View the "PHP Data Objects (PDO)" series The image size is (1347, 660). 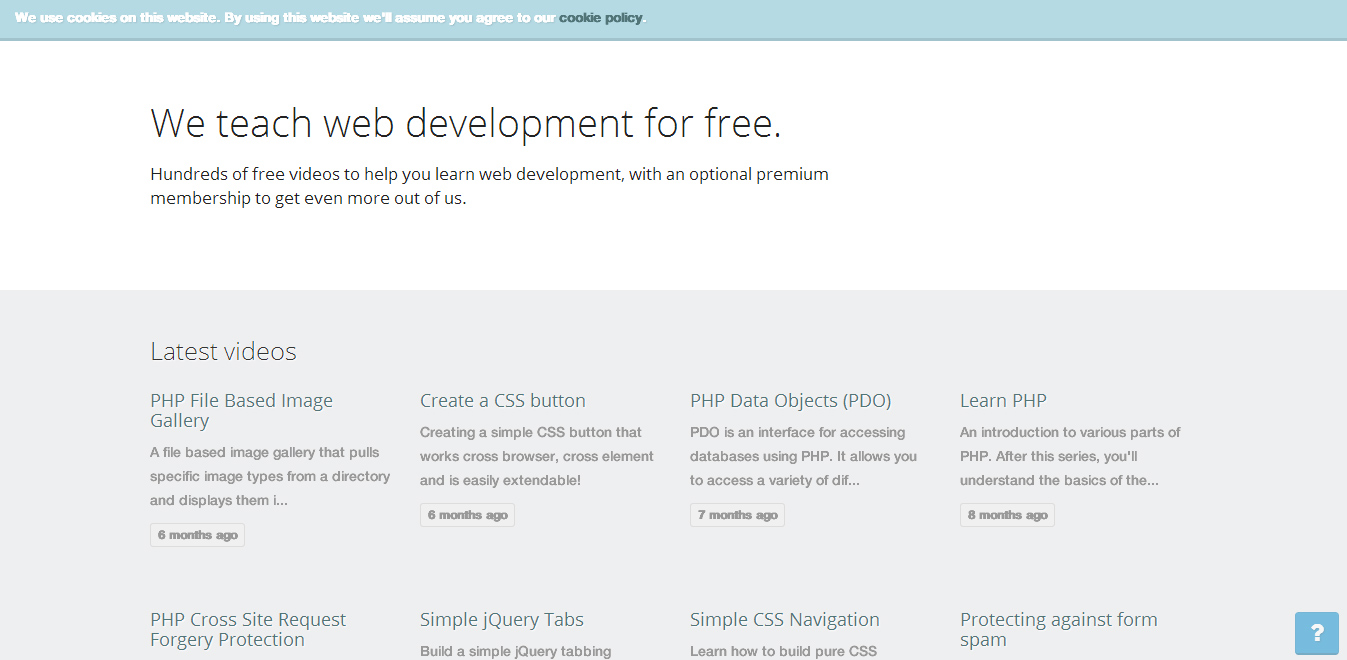[790, 400]
